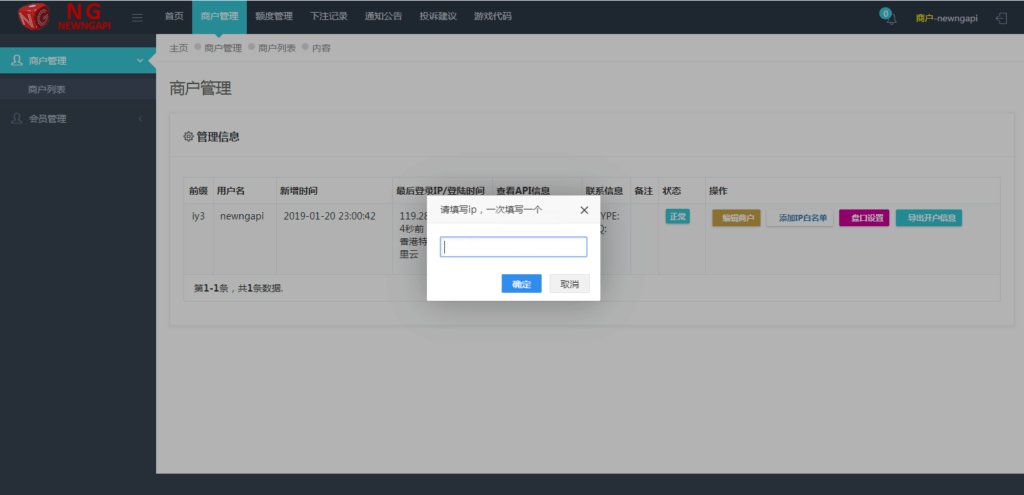Click the 编辑商户 button
The height and width of the screenshot is (495, 1024).
pos(736,218)
